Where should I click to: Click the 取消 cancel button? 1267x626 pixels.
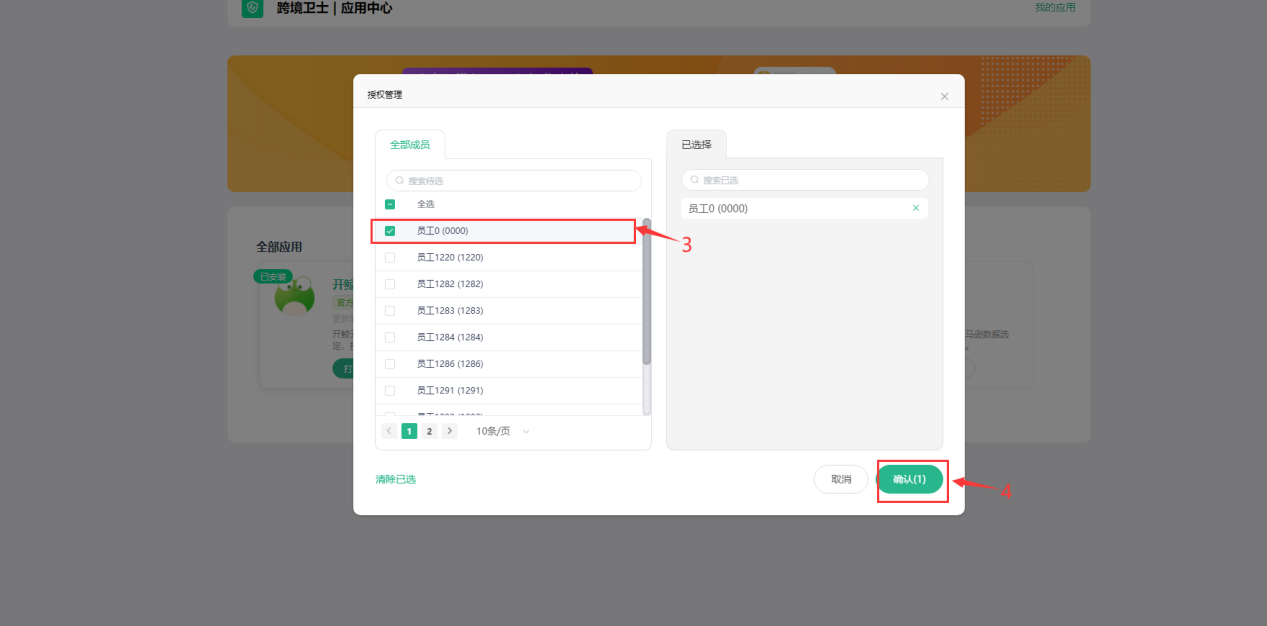840,479
